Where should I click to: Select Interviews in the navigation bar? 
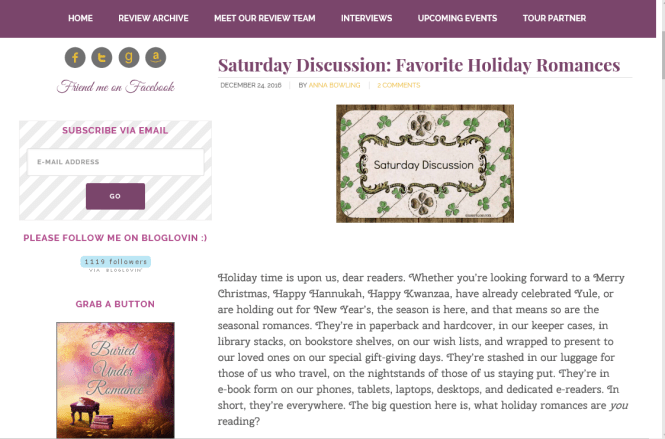366,18
